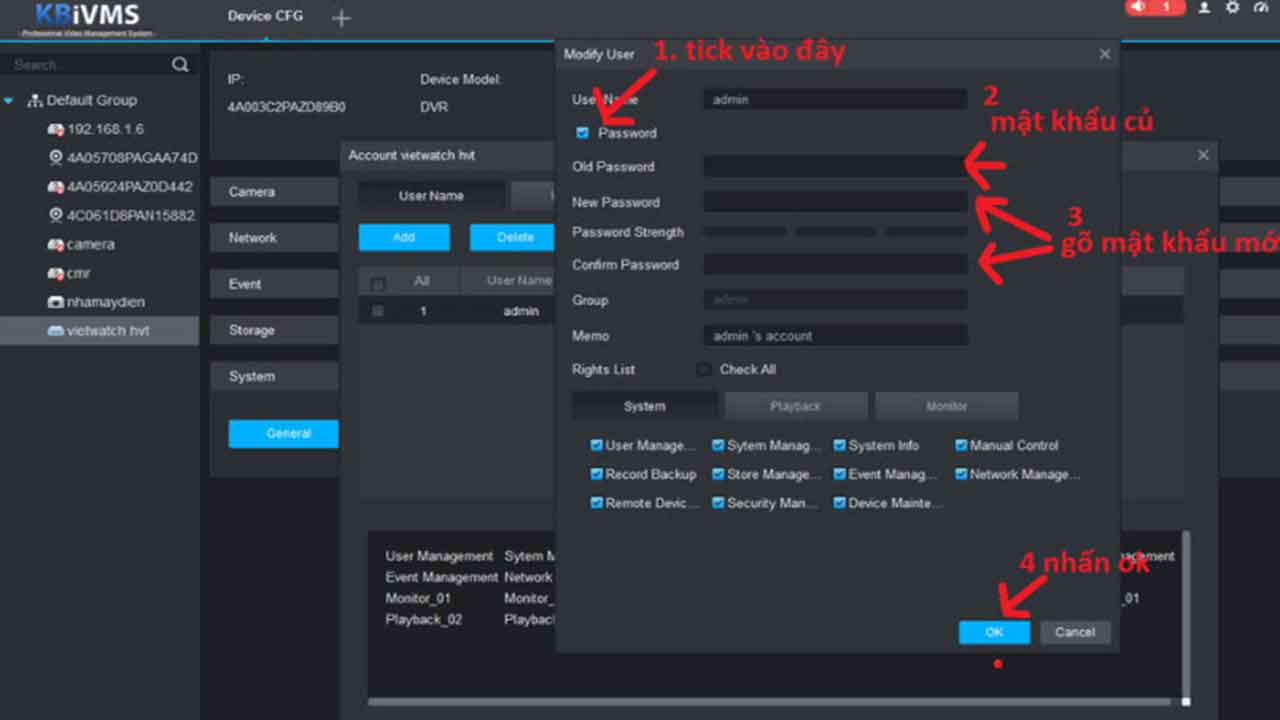Untick the Password checkbox in Modify User
1280x720 pixels.
click(583, 133)
